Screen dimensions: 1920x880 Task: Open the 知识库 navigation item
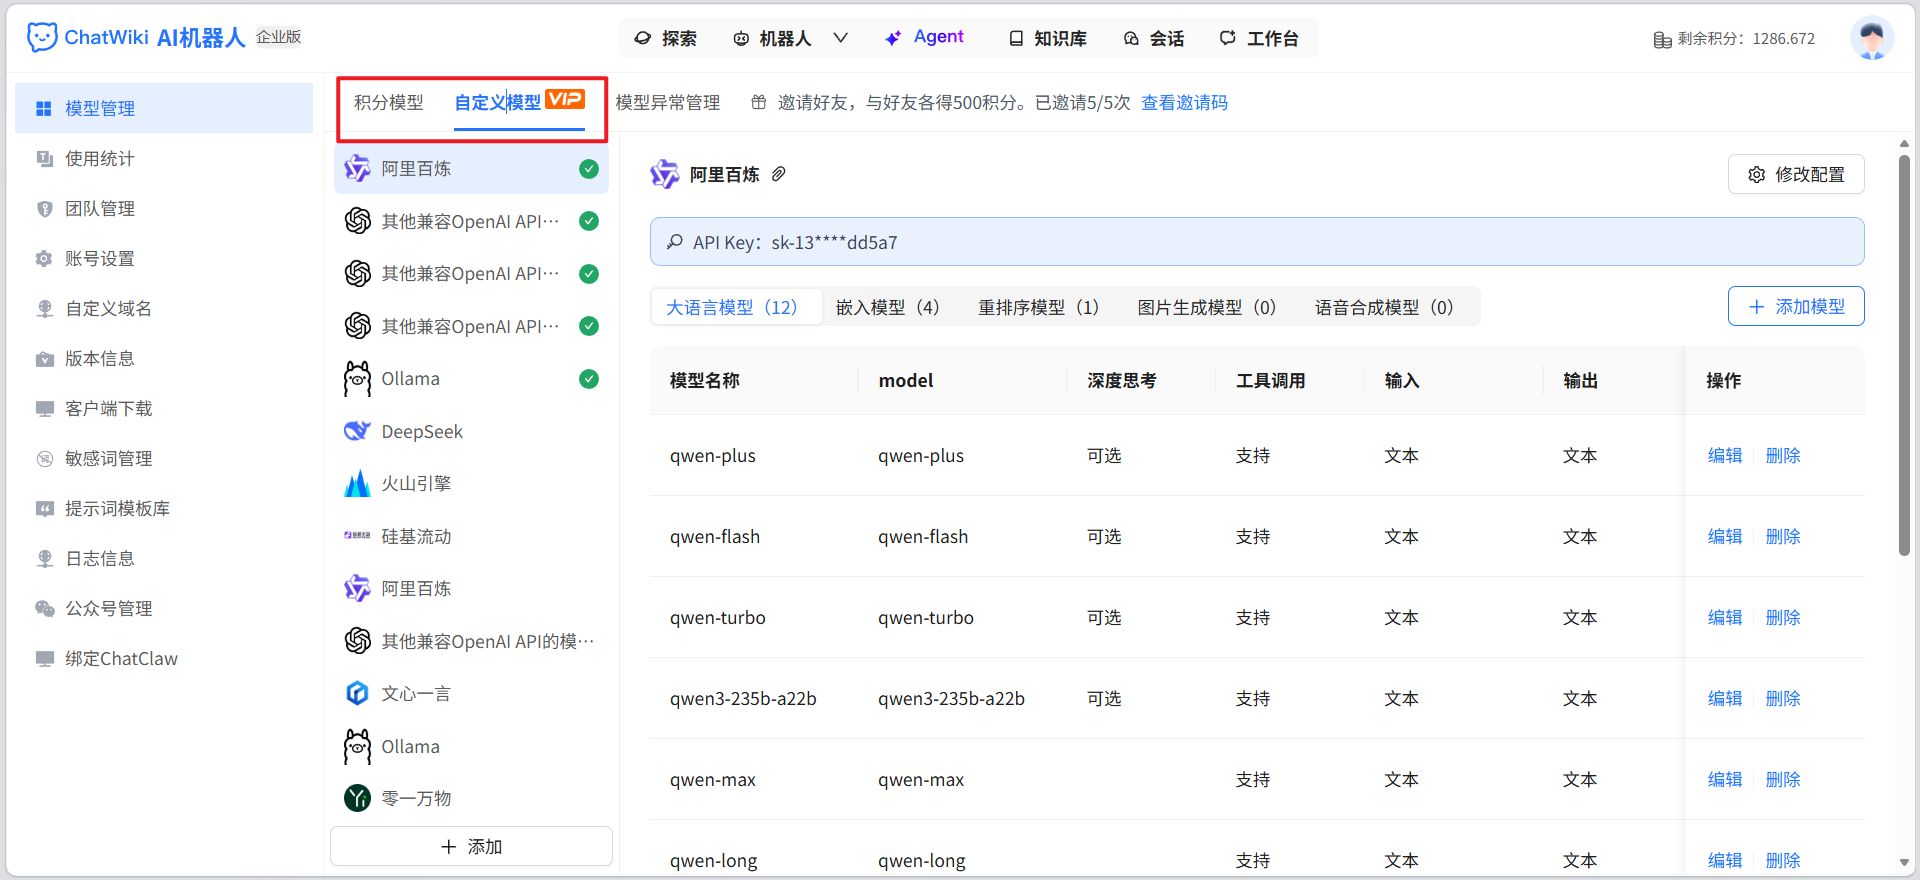point(1047,38)
